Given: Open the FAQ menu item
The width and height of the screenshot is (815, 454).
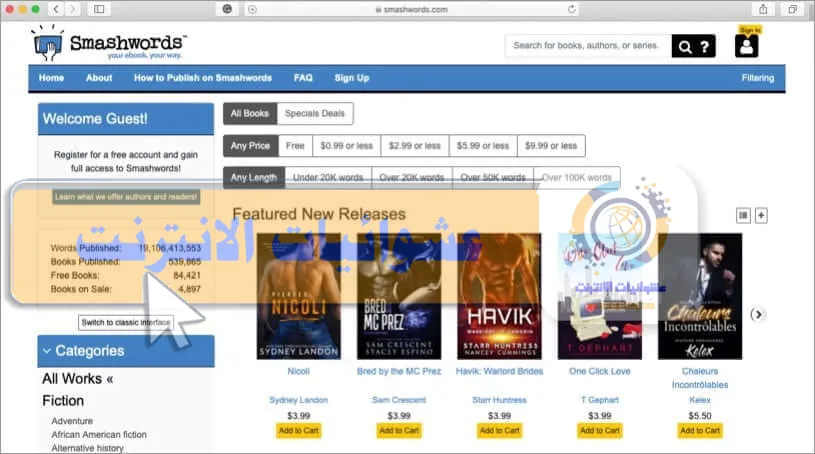Looking at the screenshot, I should click(303, 78).
